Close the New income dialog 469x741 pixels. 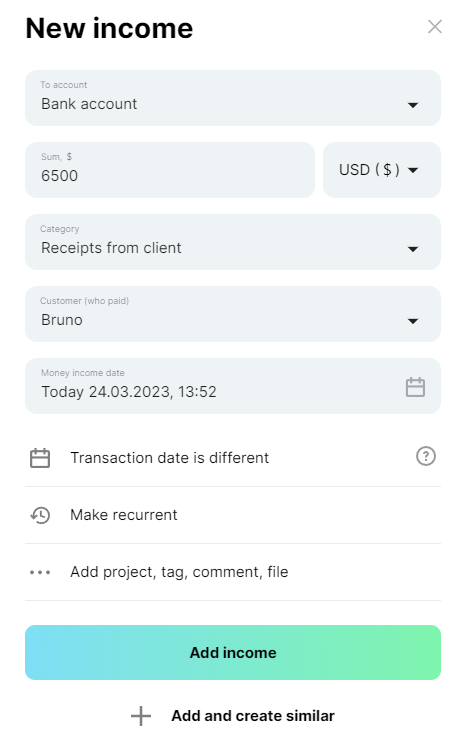(434, 26)
